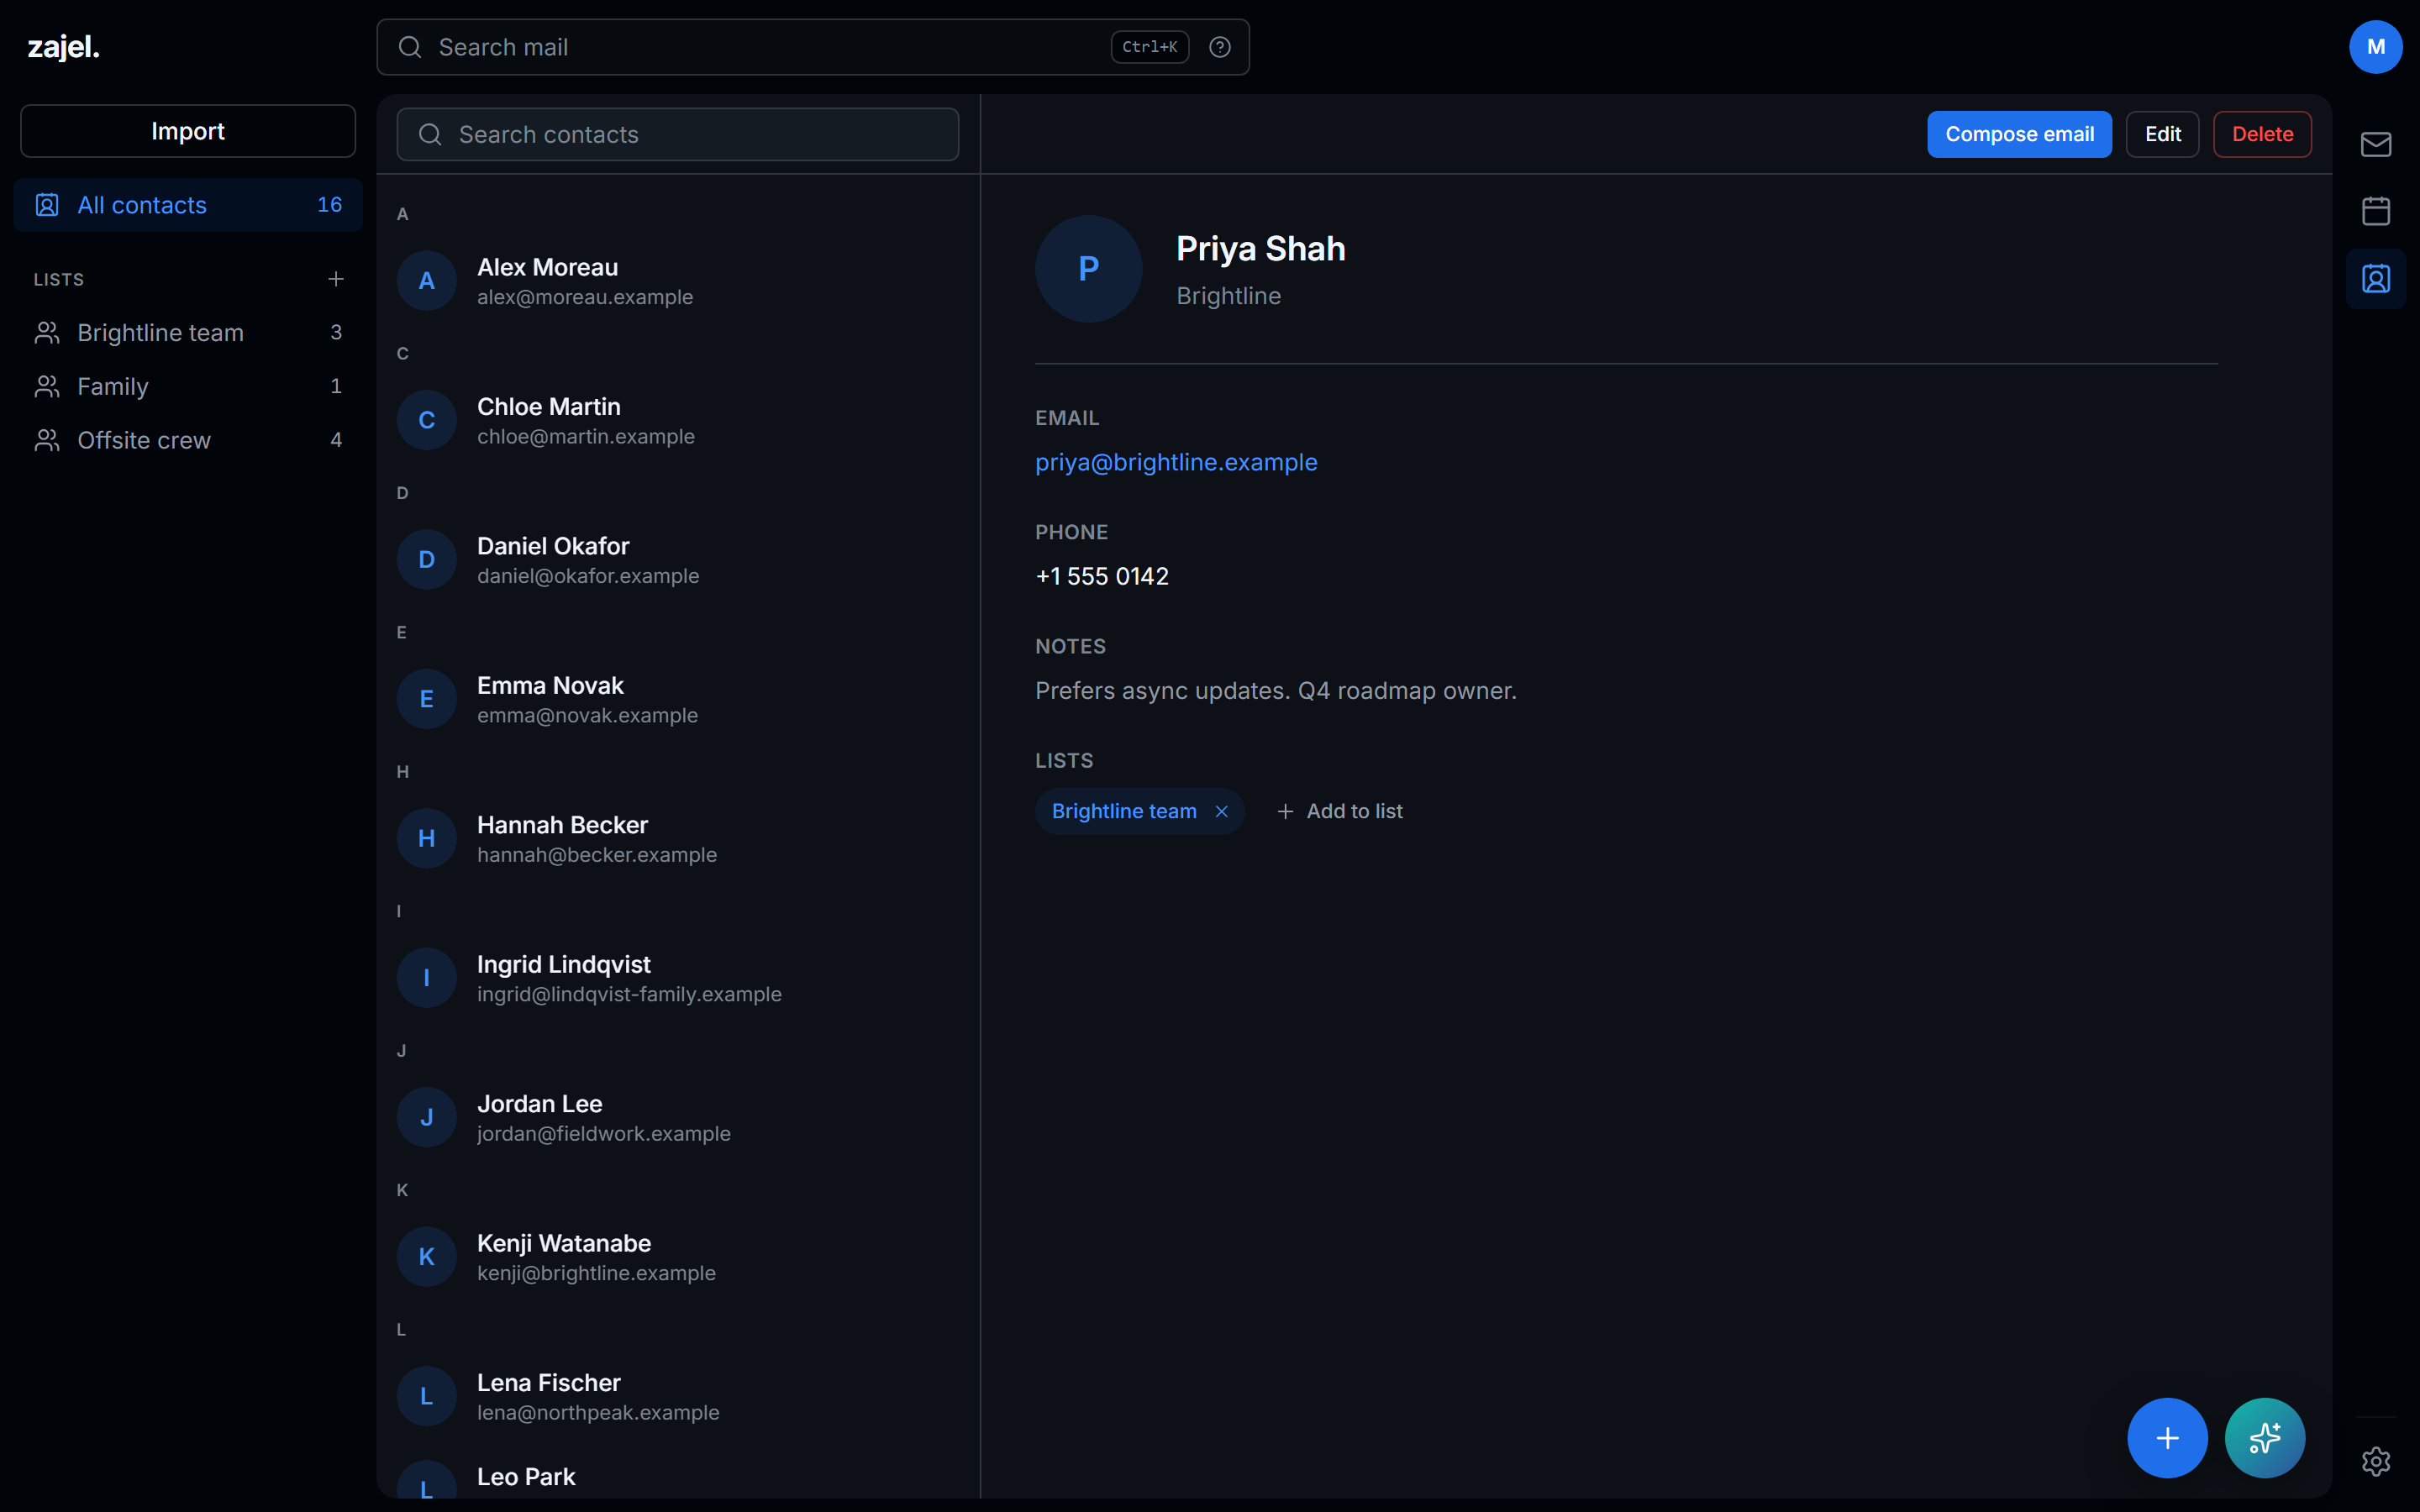Select contact Ingrid Lindqvist
The height and width of the screenshot is (1512, 2420).
pyautogui.click(x=677, y=978)
